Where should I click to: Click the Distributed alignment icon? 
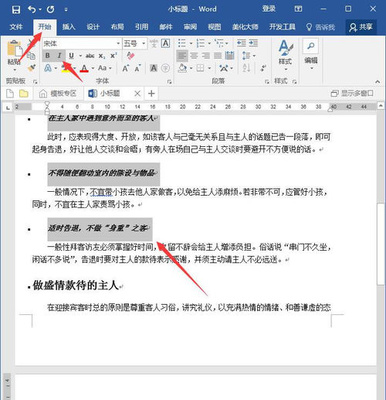(229, 55)
